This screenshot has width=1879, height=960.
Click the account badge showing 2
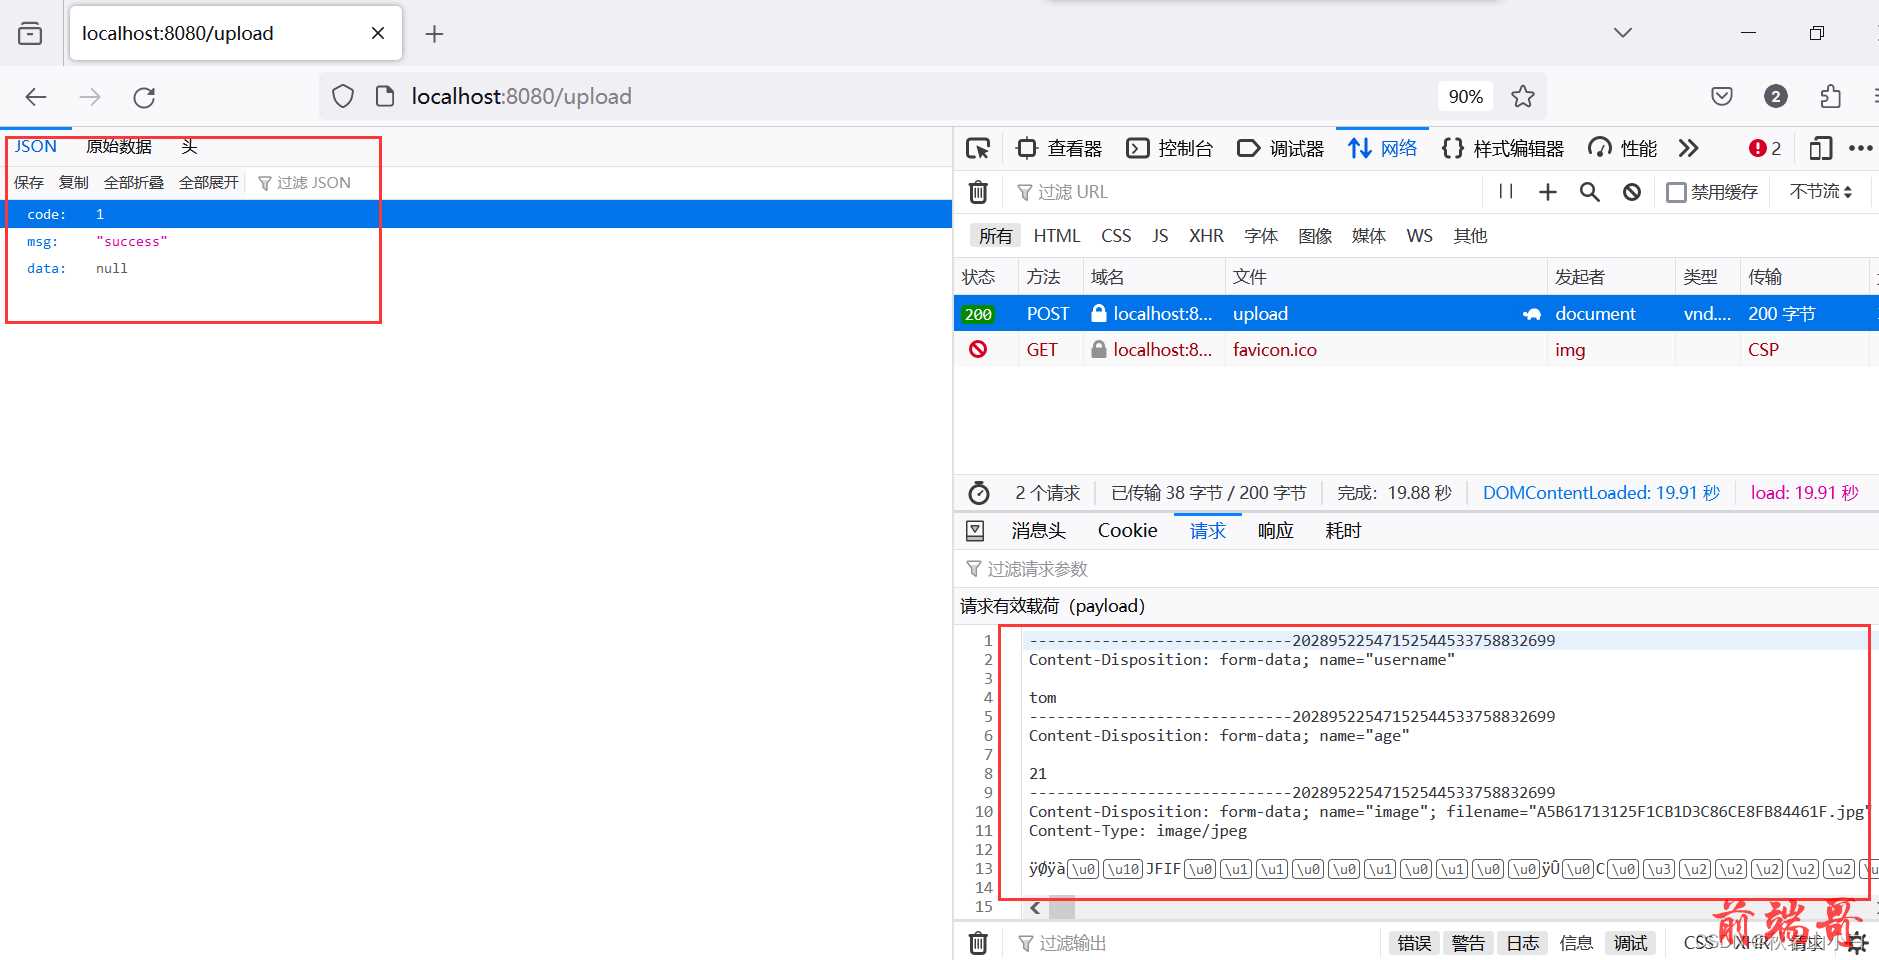(x=1776, y=97)
